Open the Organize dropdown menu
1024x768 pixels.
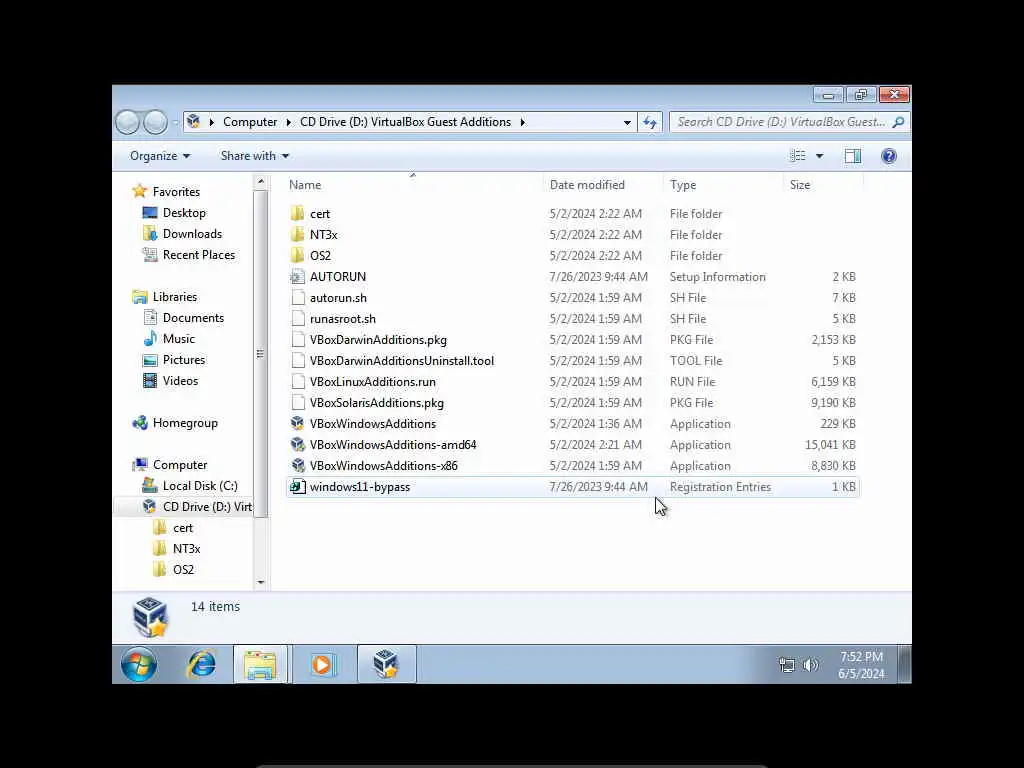(x=160, y=156)
